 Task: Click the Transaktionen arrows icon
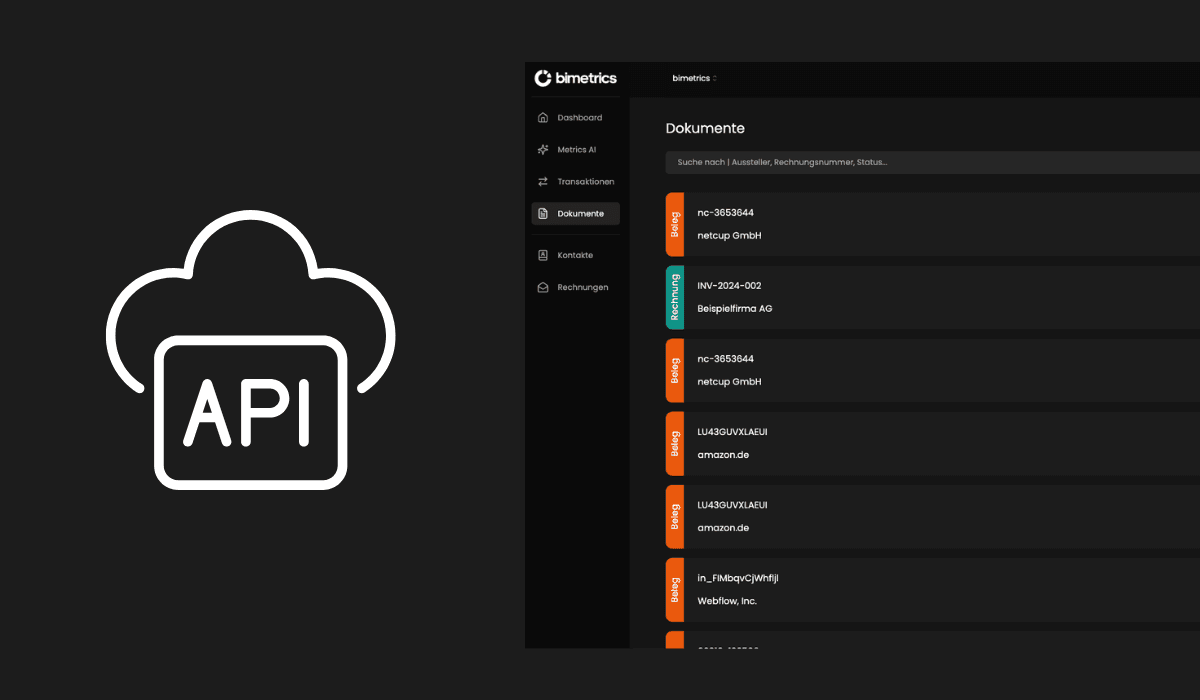click(543, 182)
